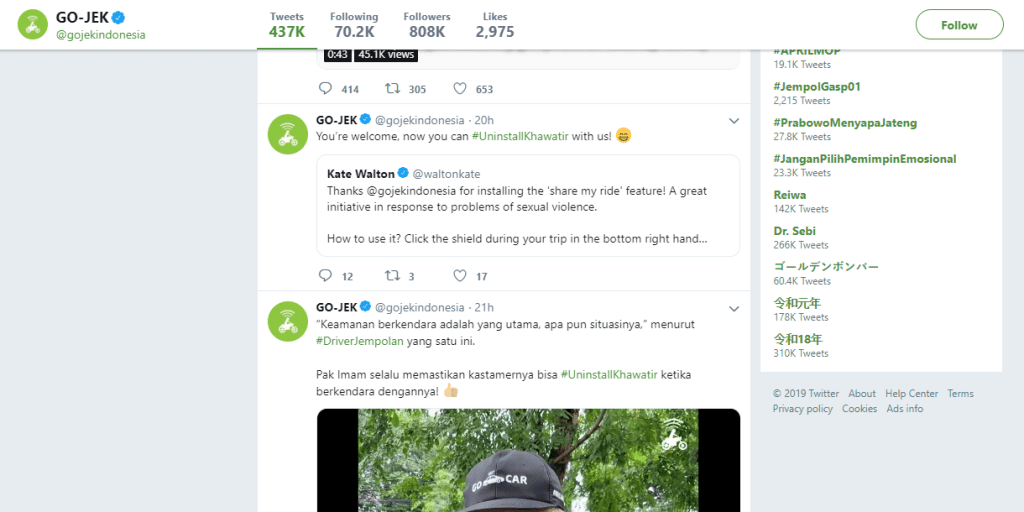The height and width of the screenshot is (512, 1024).
Task: Click GO-JEK avatar on the 21h tweet
Action: coord(287,321)
